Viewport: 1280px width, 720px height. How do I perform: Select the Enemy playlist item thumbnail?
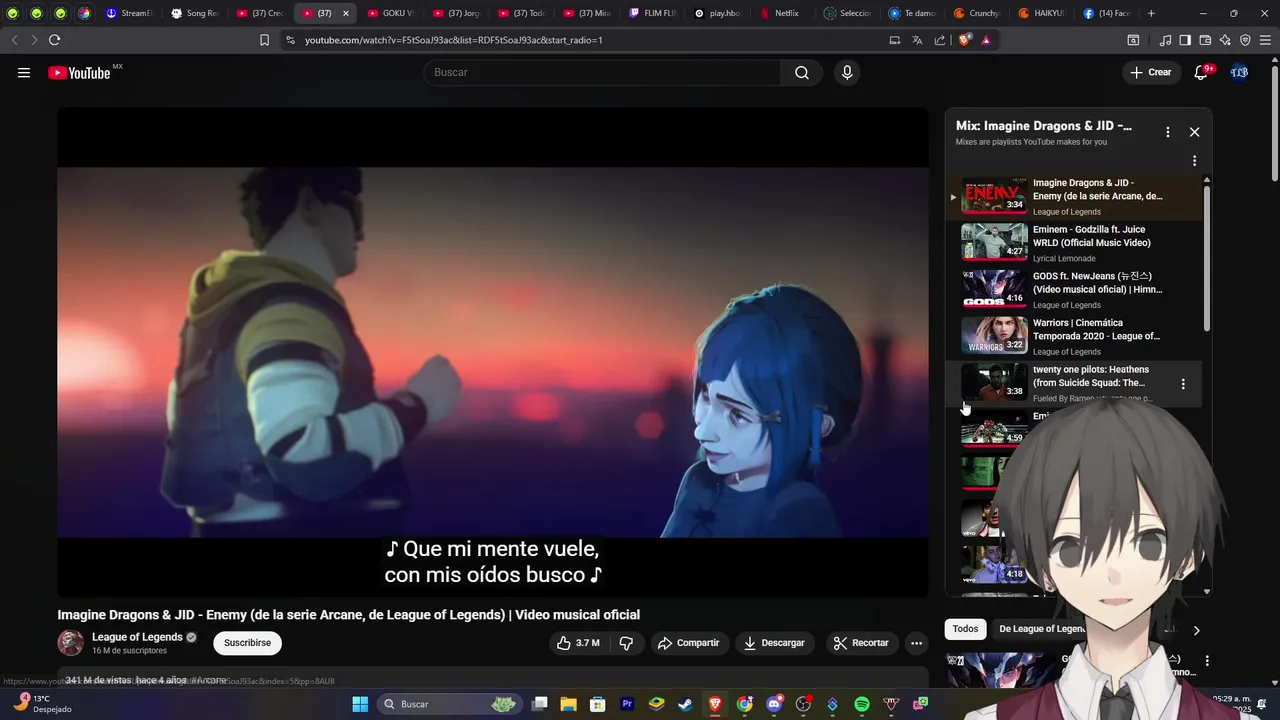click(994, 196)
